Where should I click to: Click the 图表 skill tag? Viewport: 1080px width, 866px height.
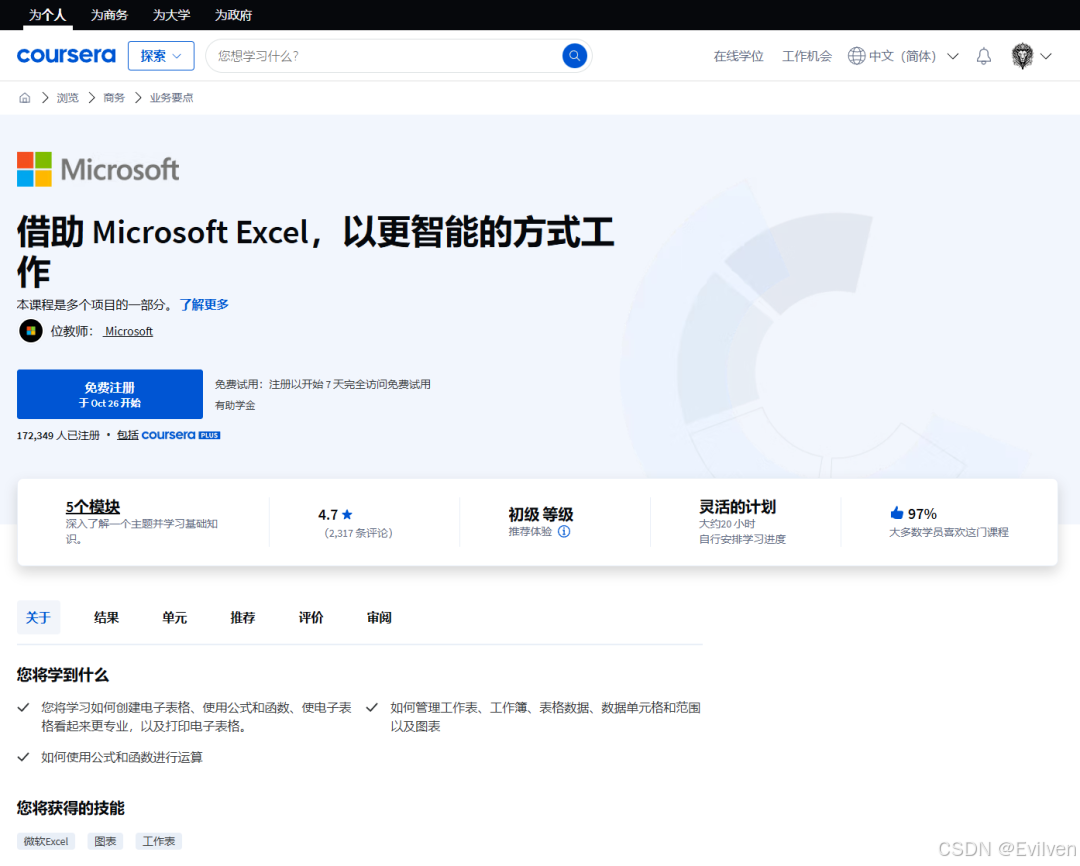(x=105, y=841)
